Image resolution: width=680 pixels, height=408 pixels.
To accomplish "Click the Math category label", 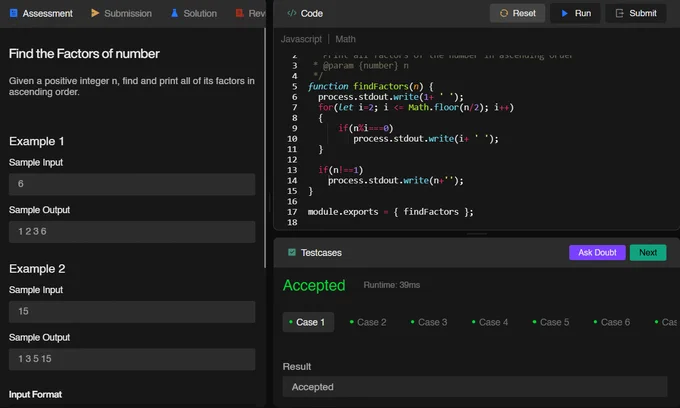I will tap(345, 39).
